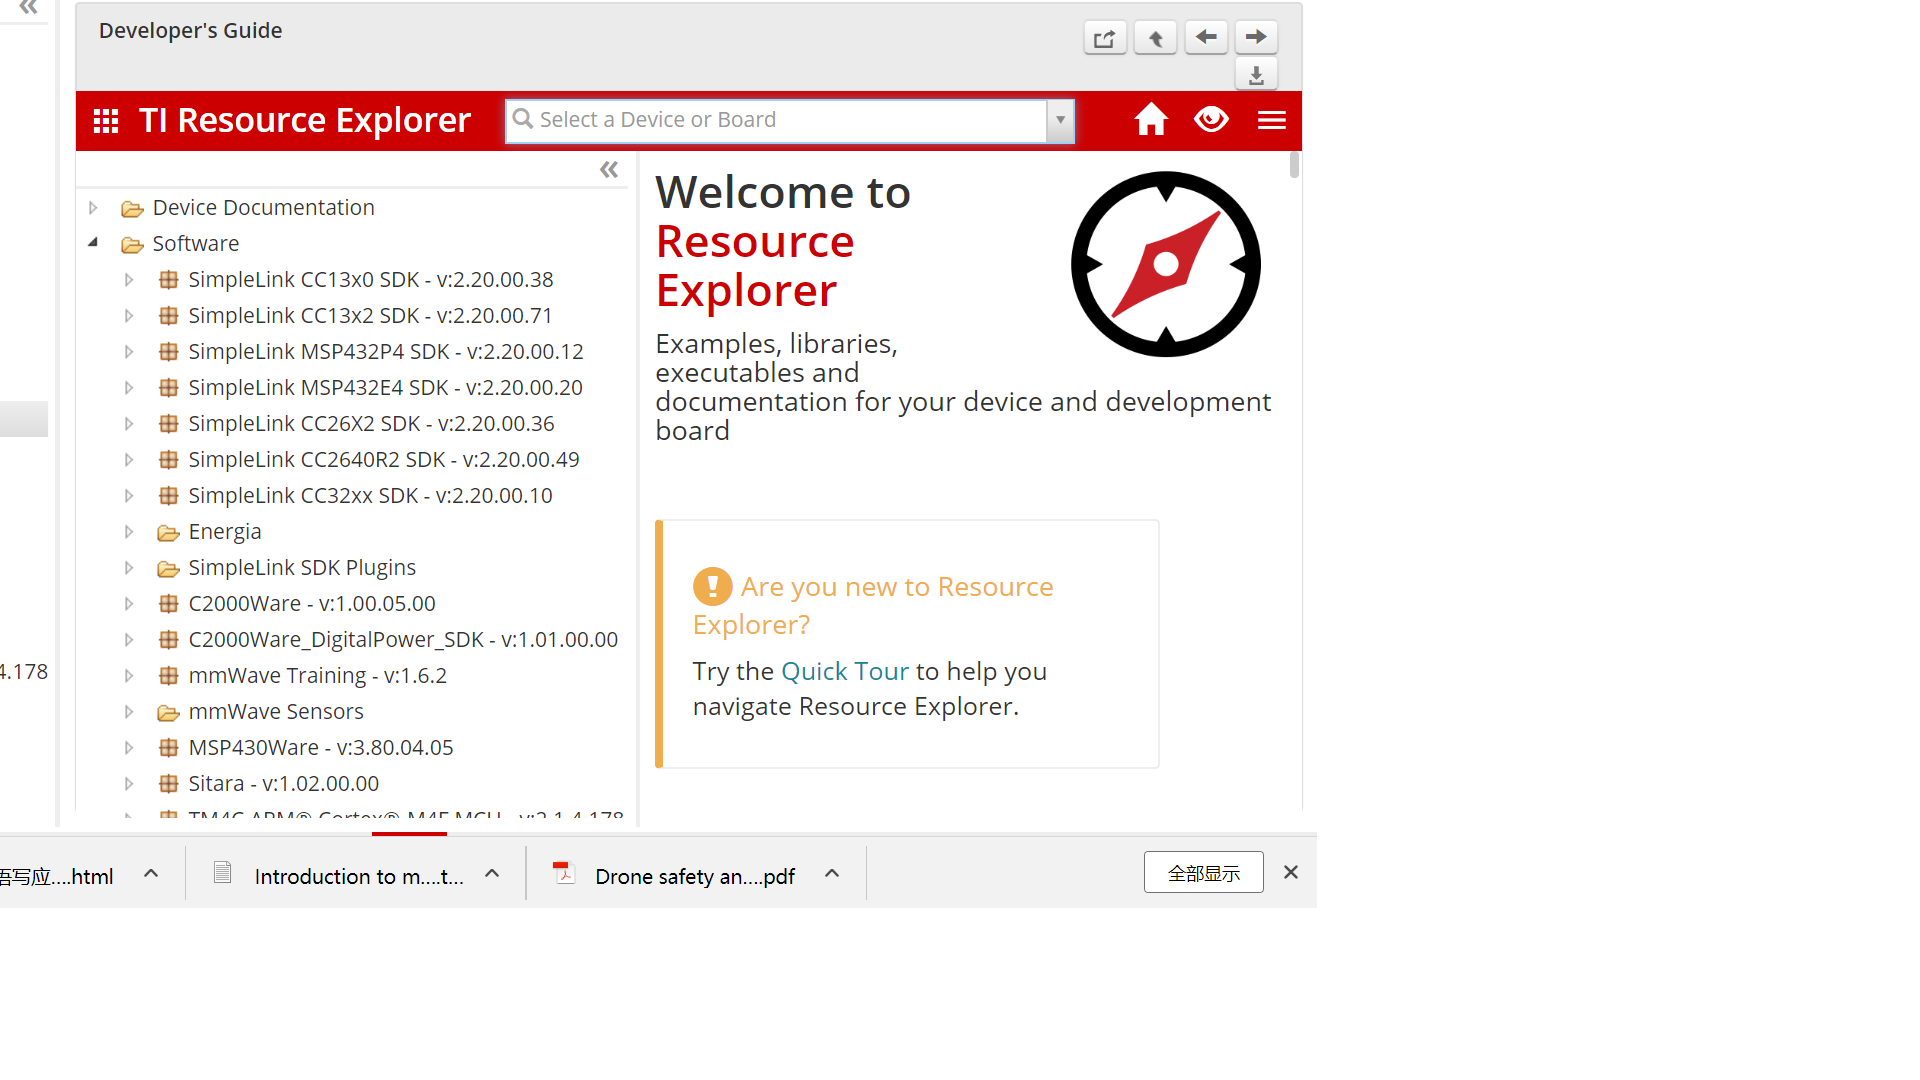The width and height of the screenshot is (1920, 1080).
Task: Collapse the Software folder
Action: (x=93, y=243)
